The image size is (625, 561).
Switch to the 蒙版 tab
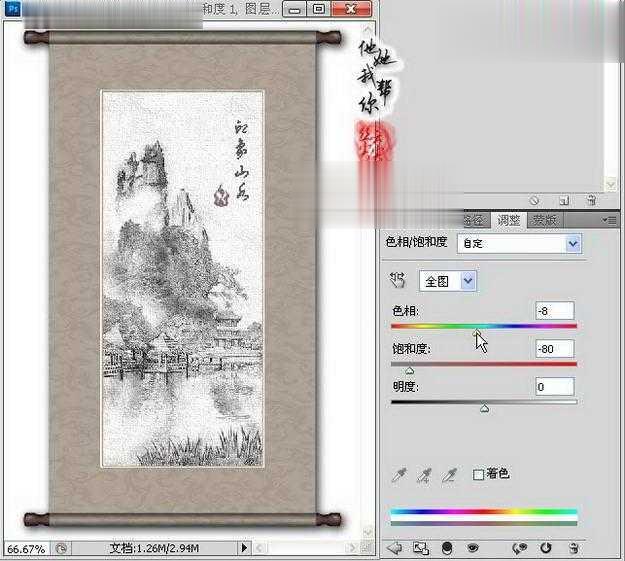(x=544, y=220)
